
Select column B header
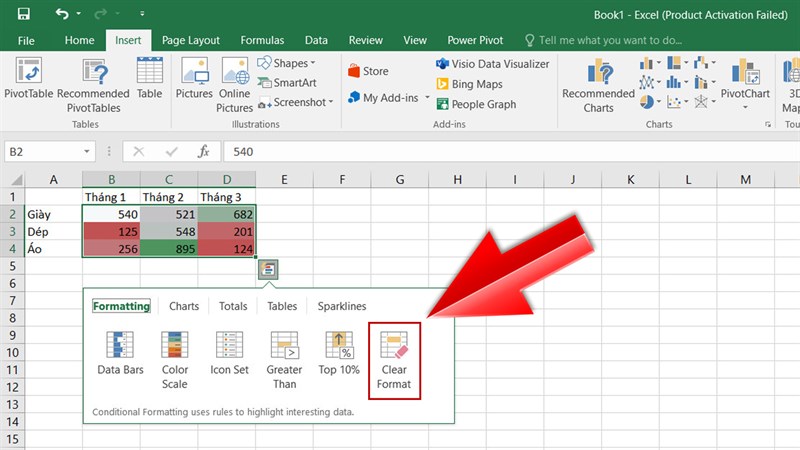coord(111,179)
